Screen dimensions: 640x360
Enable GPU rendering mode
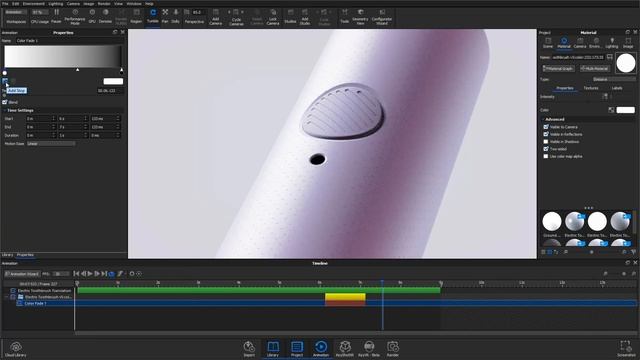click(92, 16)
